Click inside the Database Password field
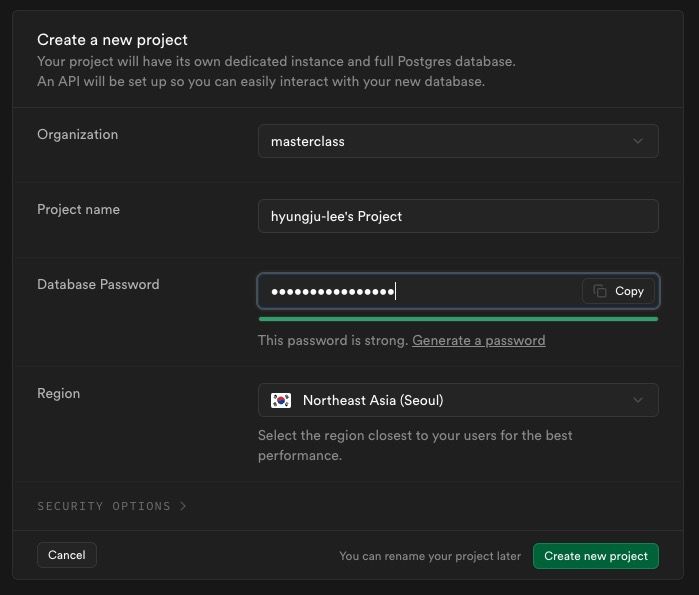 click(x=419, y=291)
